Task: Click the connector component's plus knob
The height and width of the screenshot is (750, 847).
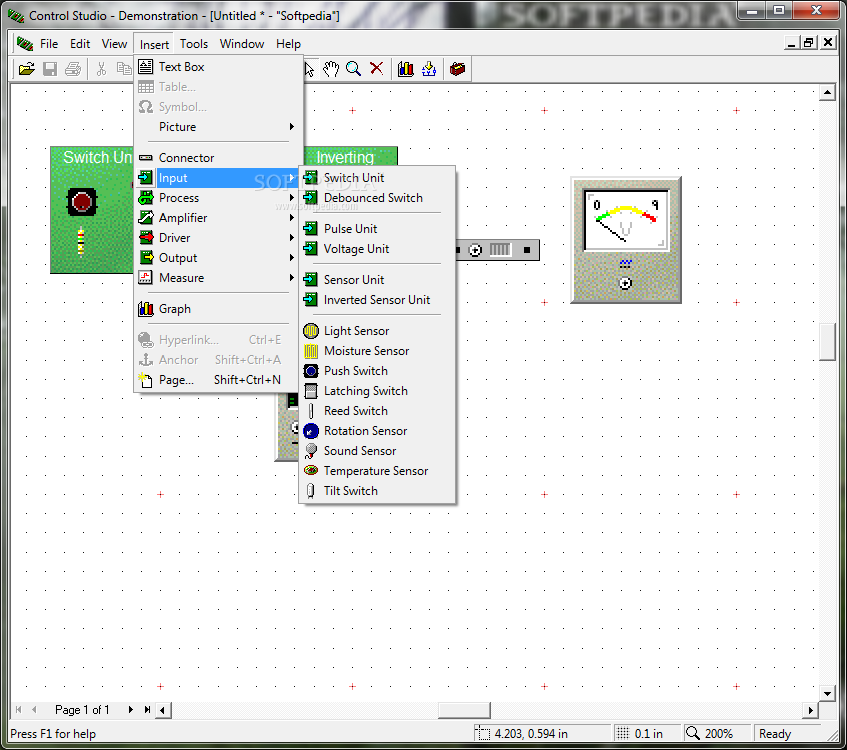Action: point(475,250)
